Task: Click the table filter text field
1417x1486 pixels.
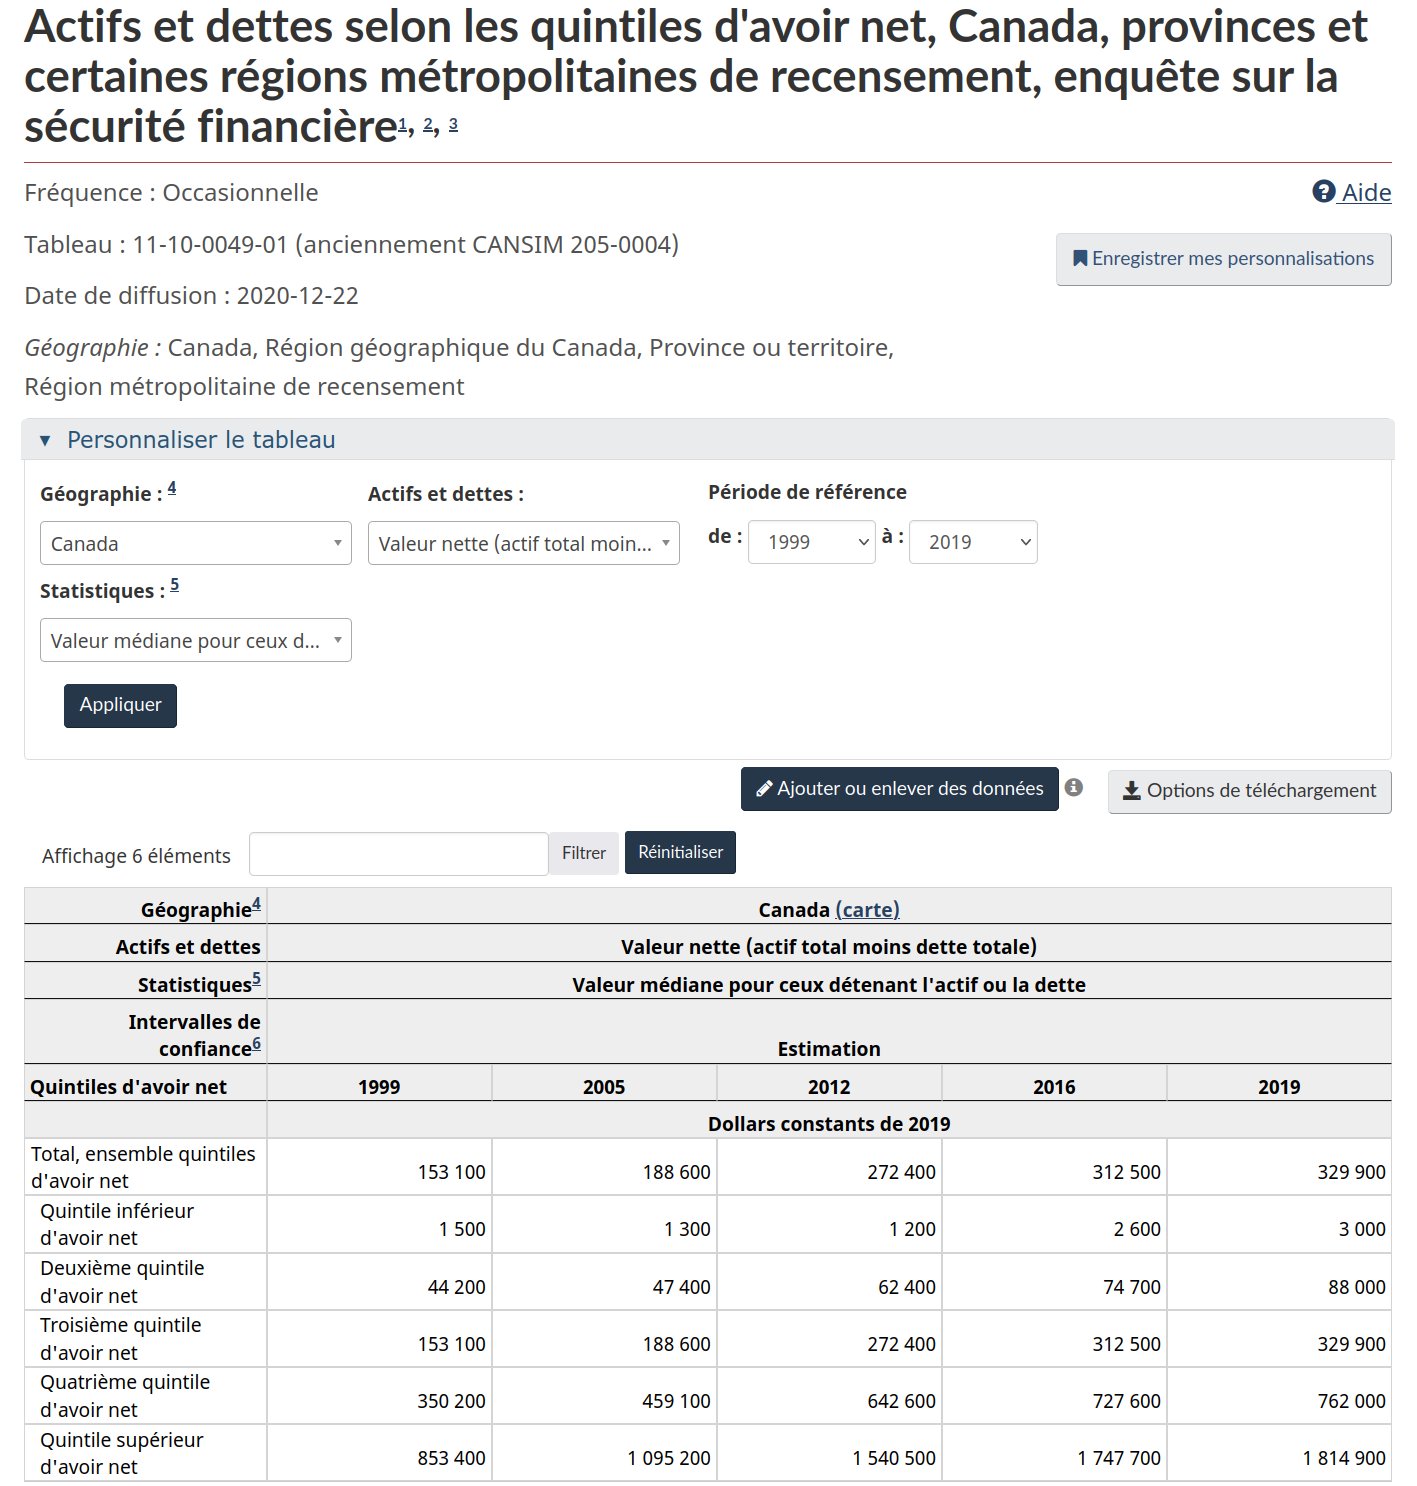Action: pos(398,854)
